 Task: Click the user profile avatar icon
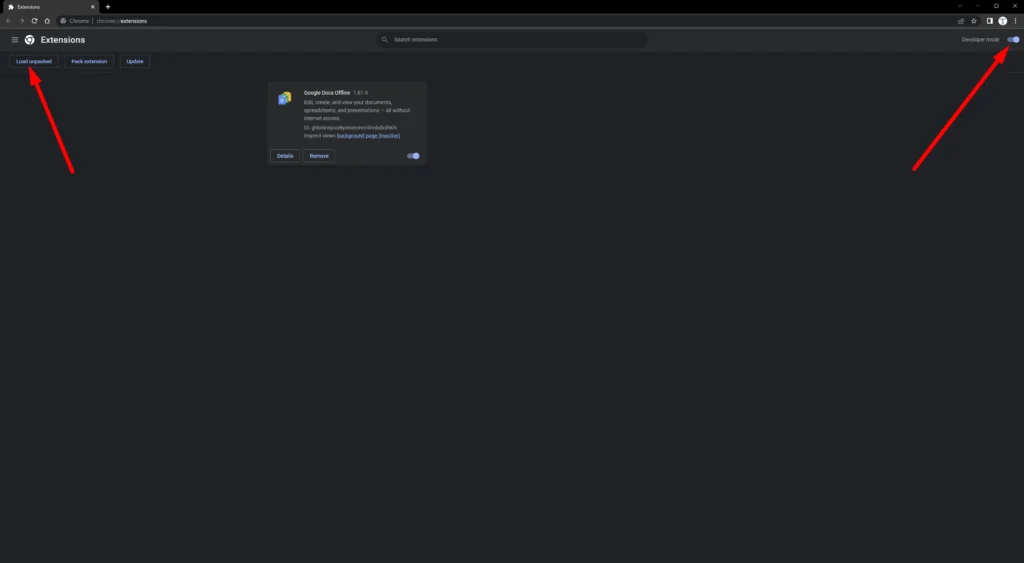click(x=1003, y=20)
